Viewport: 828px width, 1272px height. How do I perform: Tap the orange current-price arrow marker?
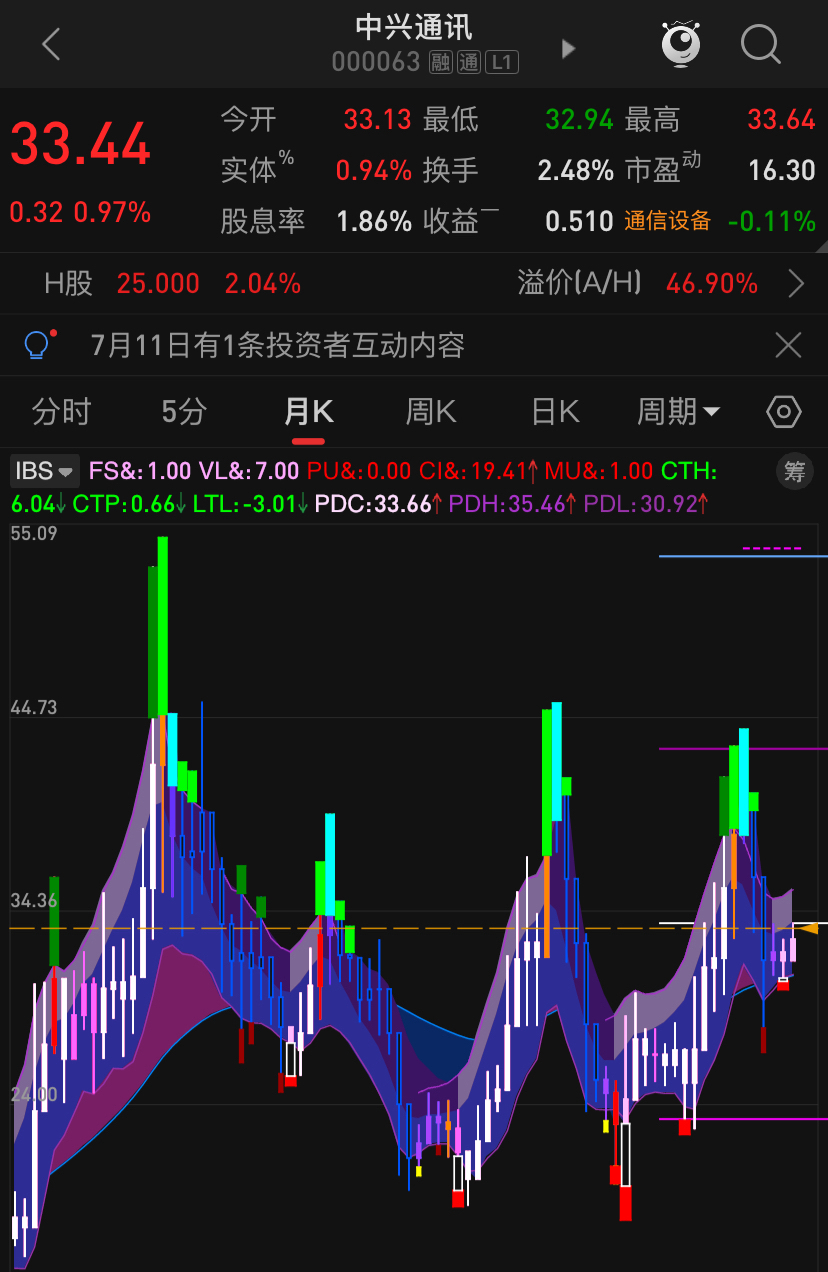[x=809, y=928]
